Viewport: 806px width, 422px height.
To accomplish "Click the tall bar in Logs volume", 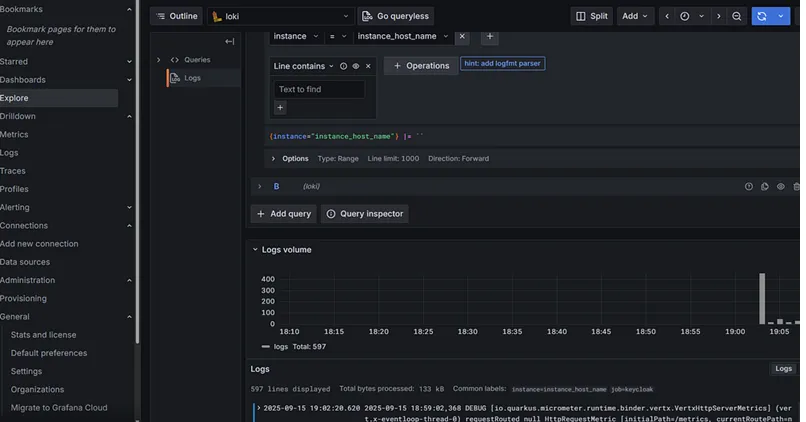I will click(x=762, y=299).
